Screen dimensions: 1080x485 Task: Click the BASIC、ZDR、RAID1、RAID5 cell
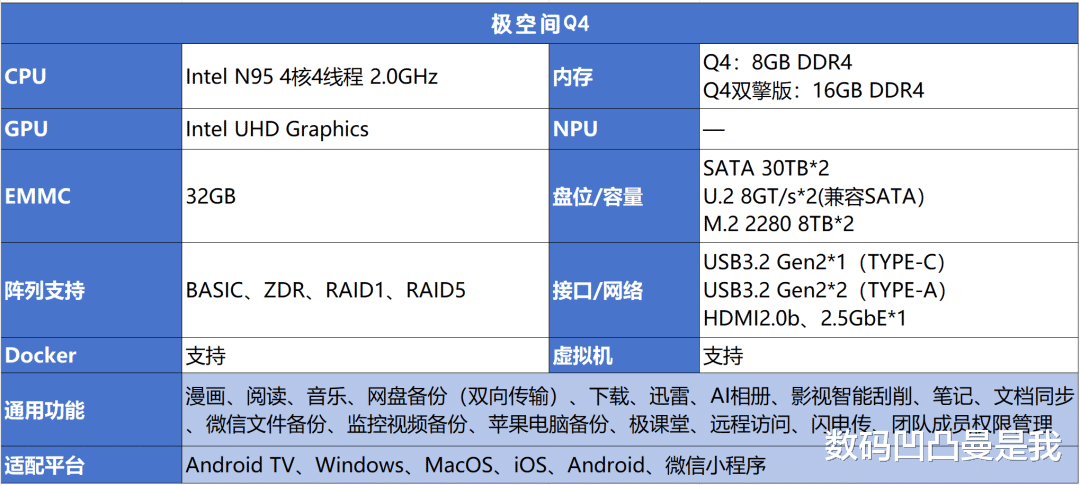pyautogui.click(x=326, y=291)
